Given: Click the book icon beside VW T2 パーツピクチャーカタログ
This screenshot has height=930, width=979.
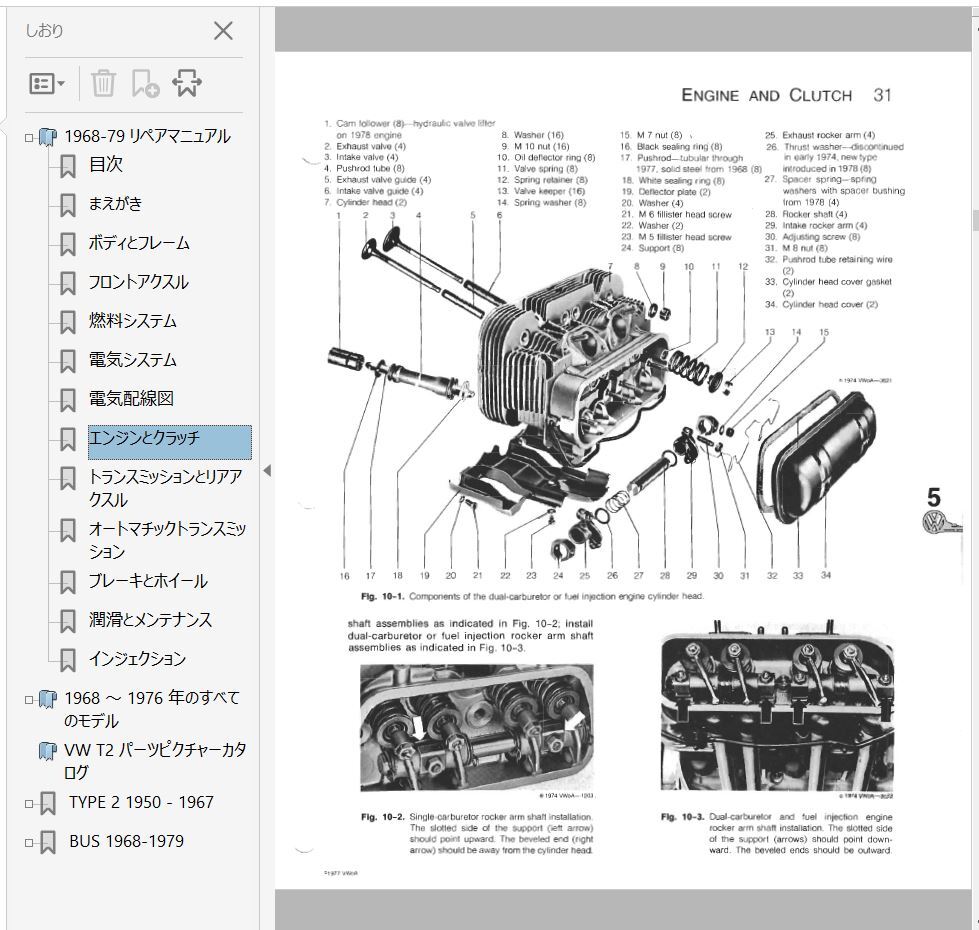Looking at the screenshot, I should tap(48, 751).
